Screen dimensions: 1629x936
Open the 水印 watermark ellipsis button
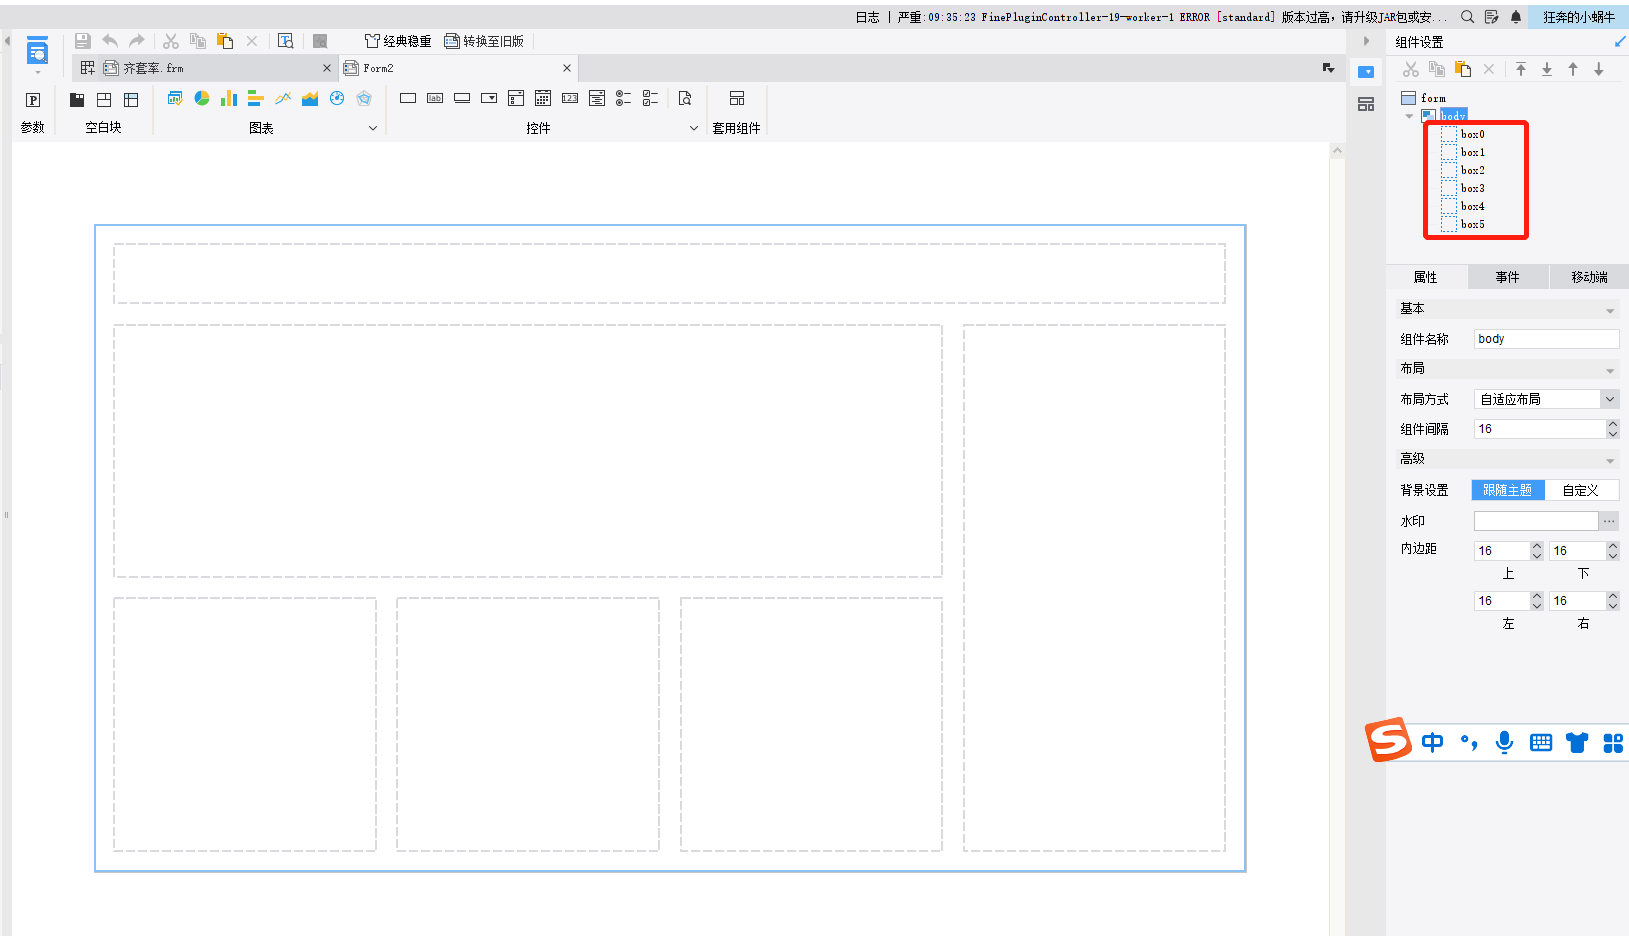[1609, 521]
